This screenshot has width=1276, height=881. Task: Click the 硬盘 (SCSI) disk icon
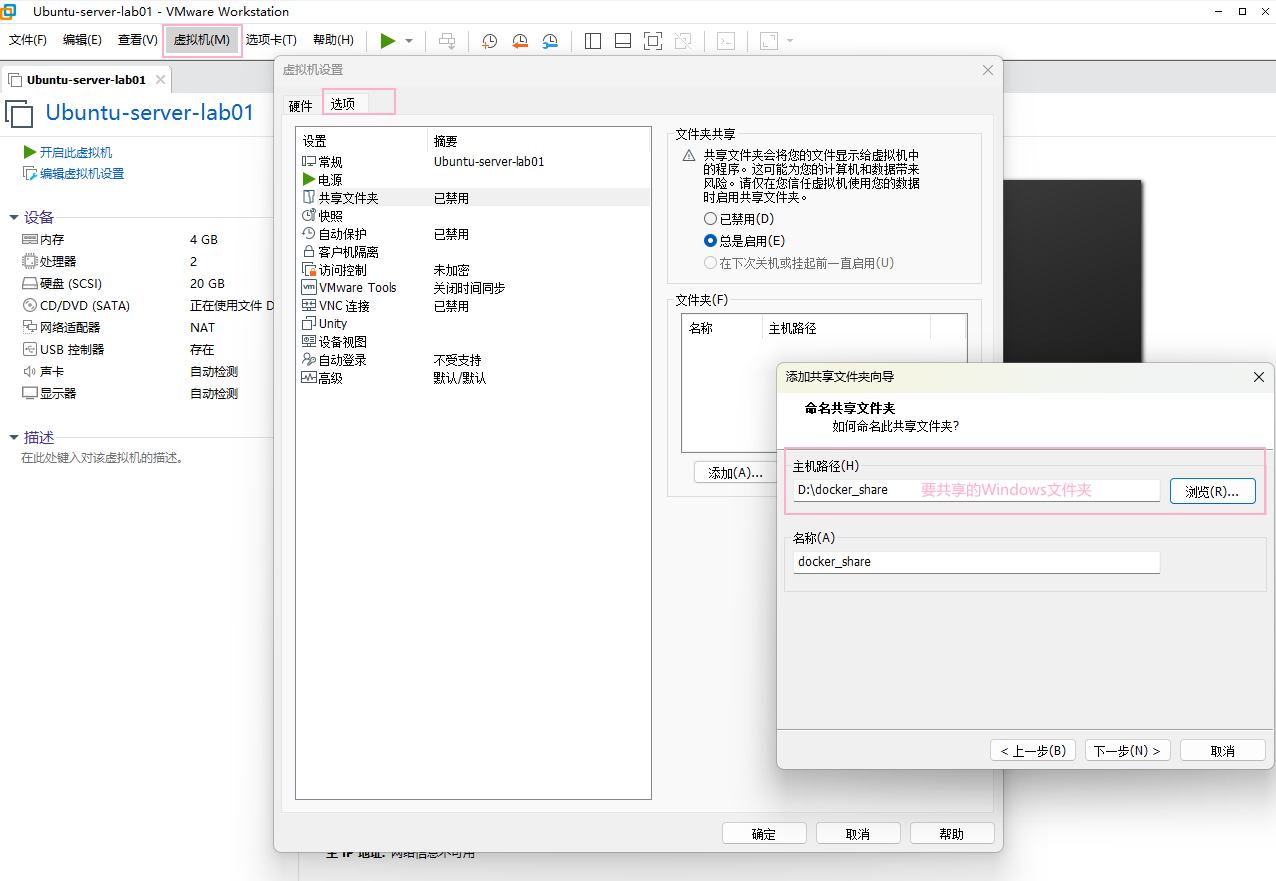pyautogui.click(x=29, y=283)
